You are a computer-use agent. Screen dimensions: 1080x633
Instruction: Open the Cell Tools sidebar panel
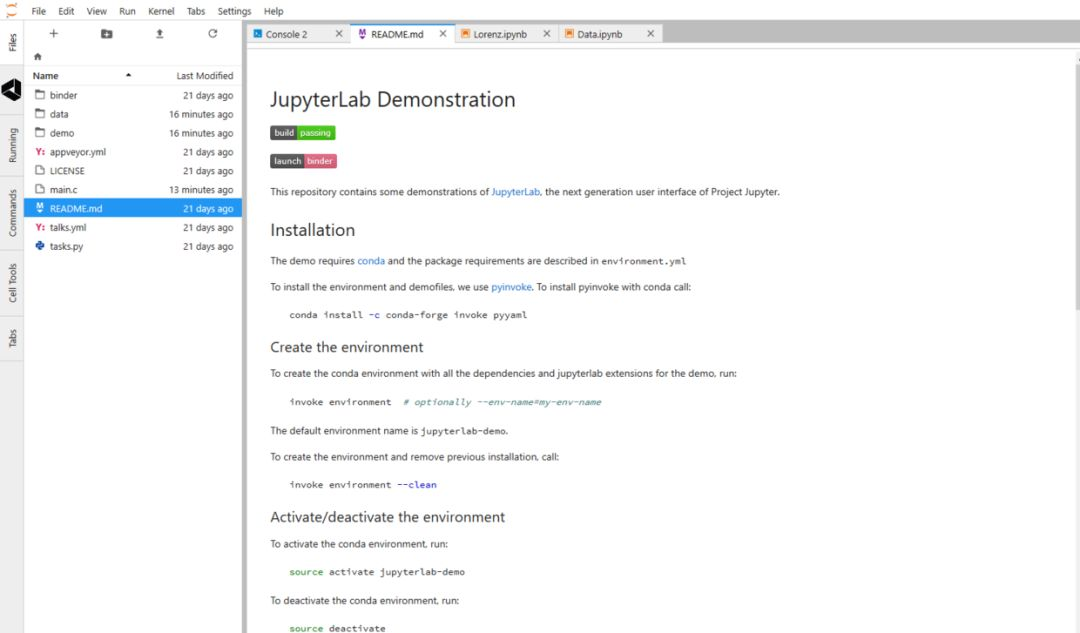(x=12, y=283)
